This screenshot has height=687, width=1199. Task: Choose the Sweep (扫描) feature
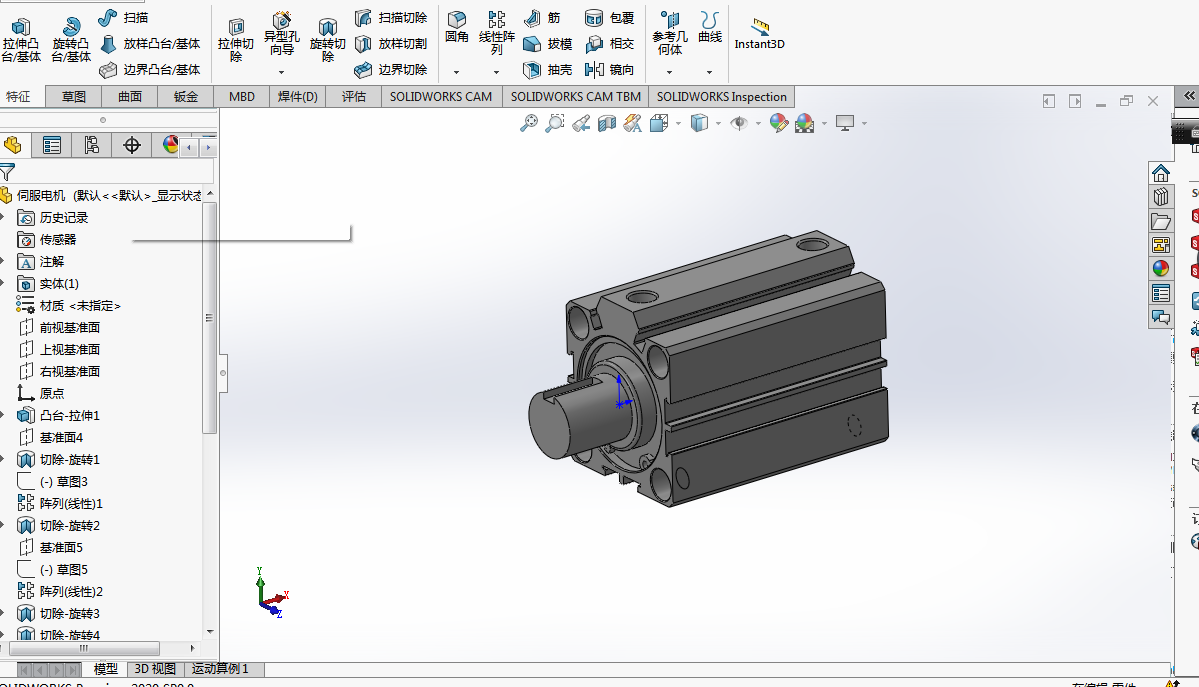pyautogui.click(x=124, y=18)
